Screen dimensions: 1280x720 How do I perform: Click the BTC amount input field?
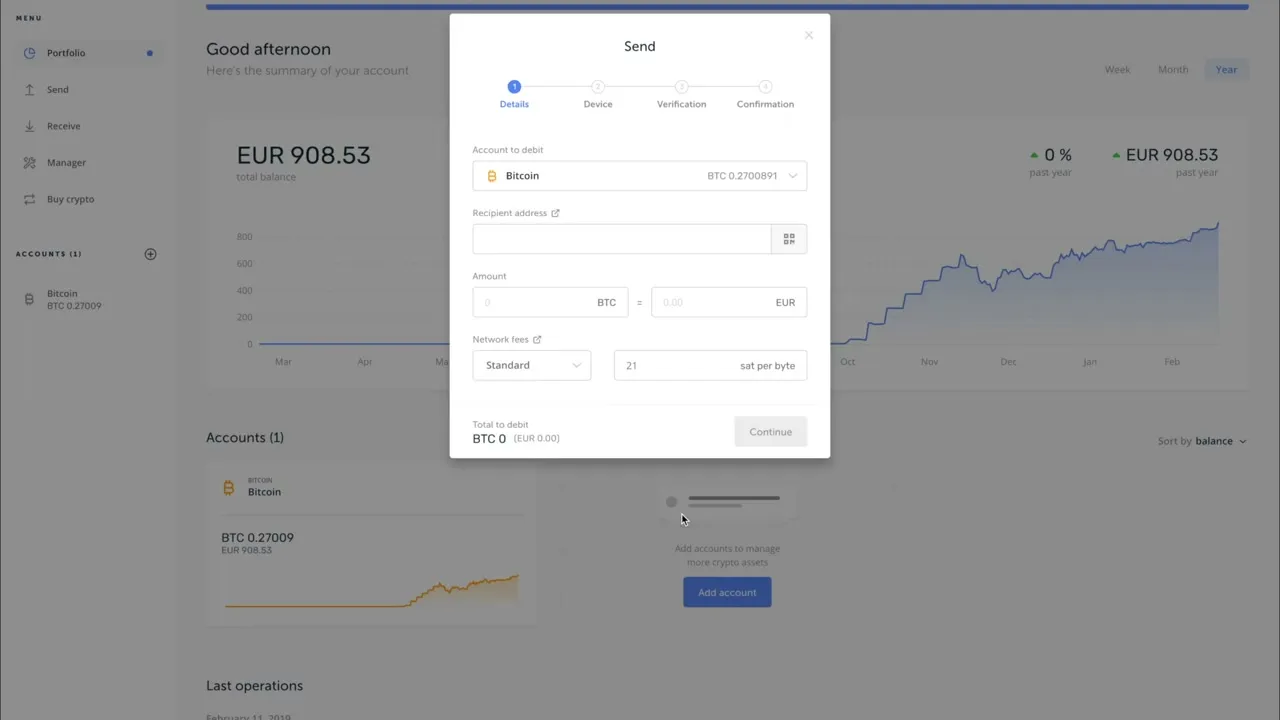click(535, 303)
